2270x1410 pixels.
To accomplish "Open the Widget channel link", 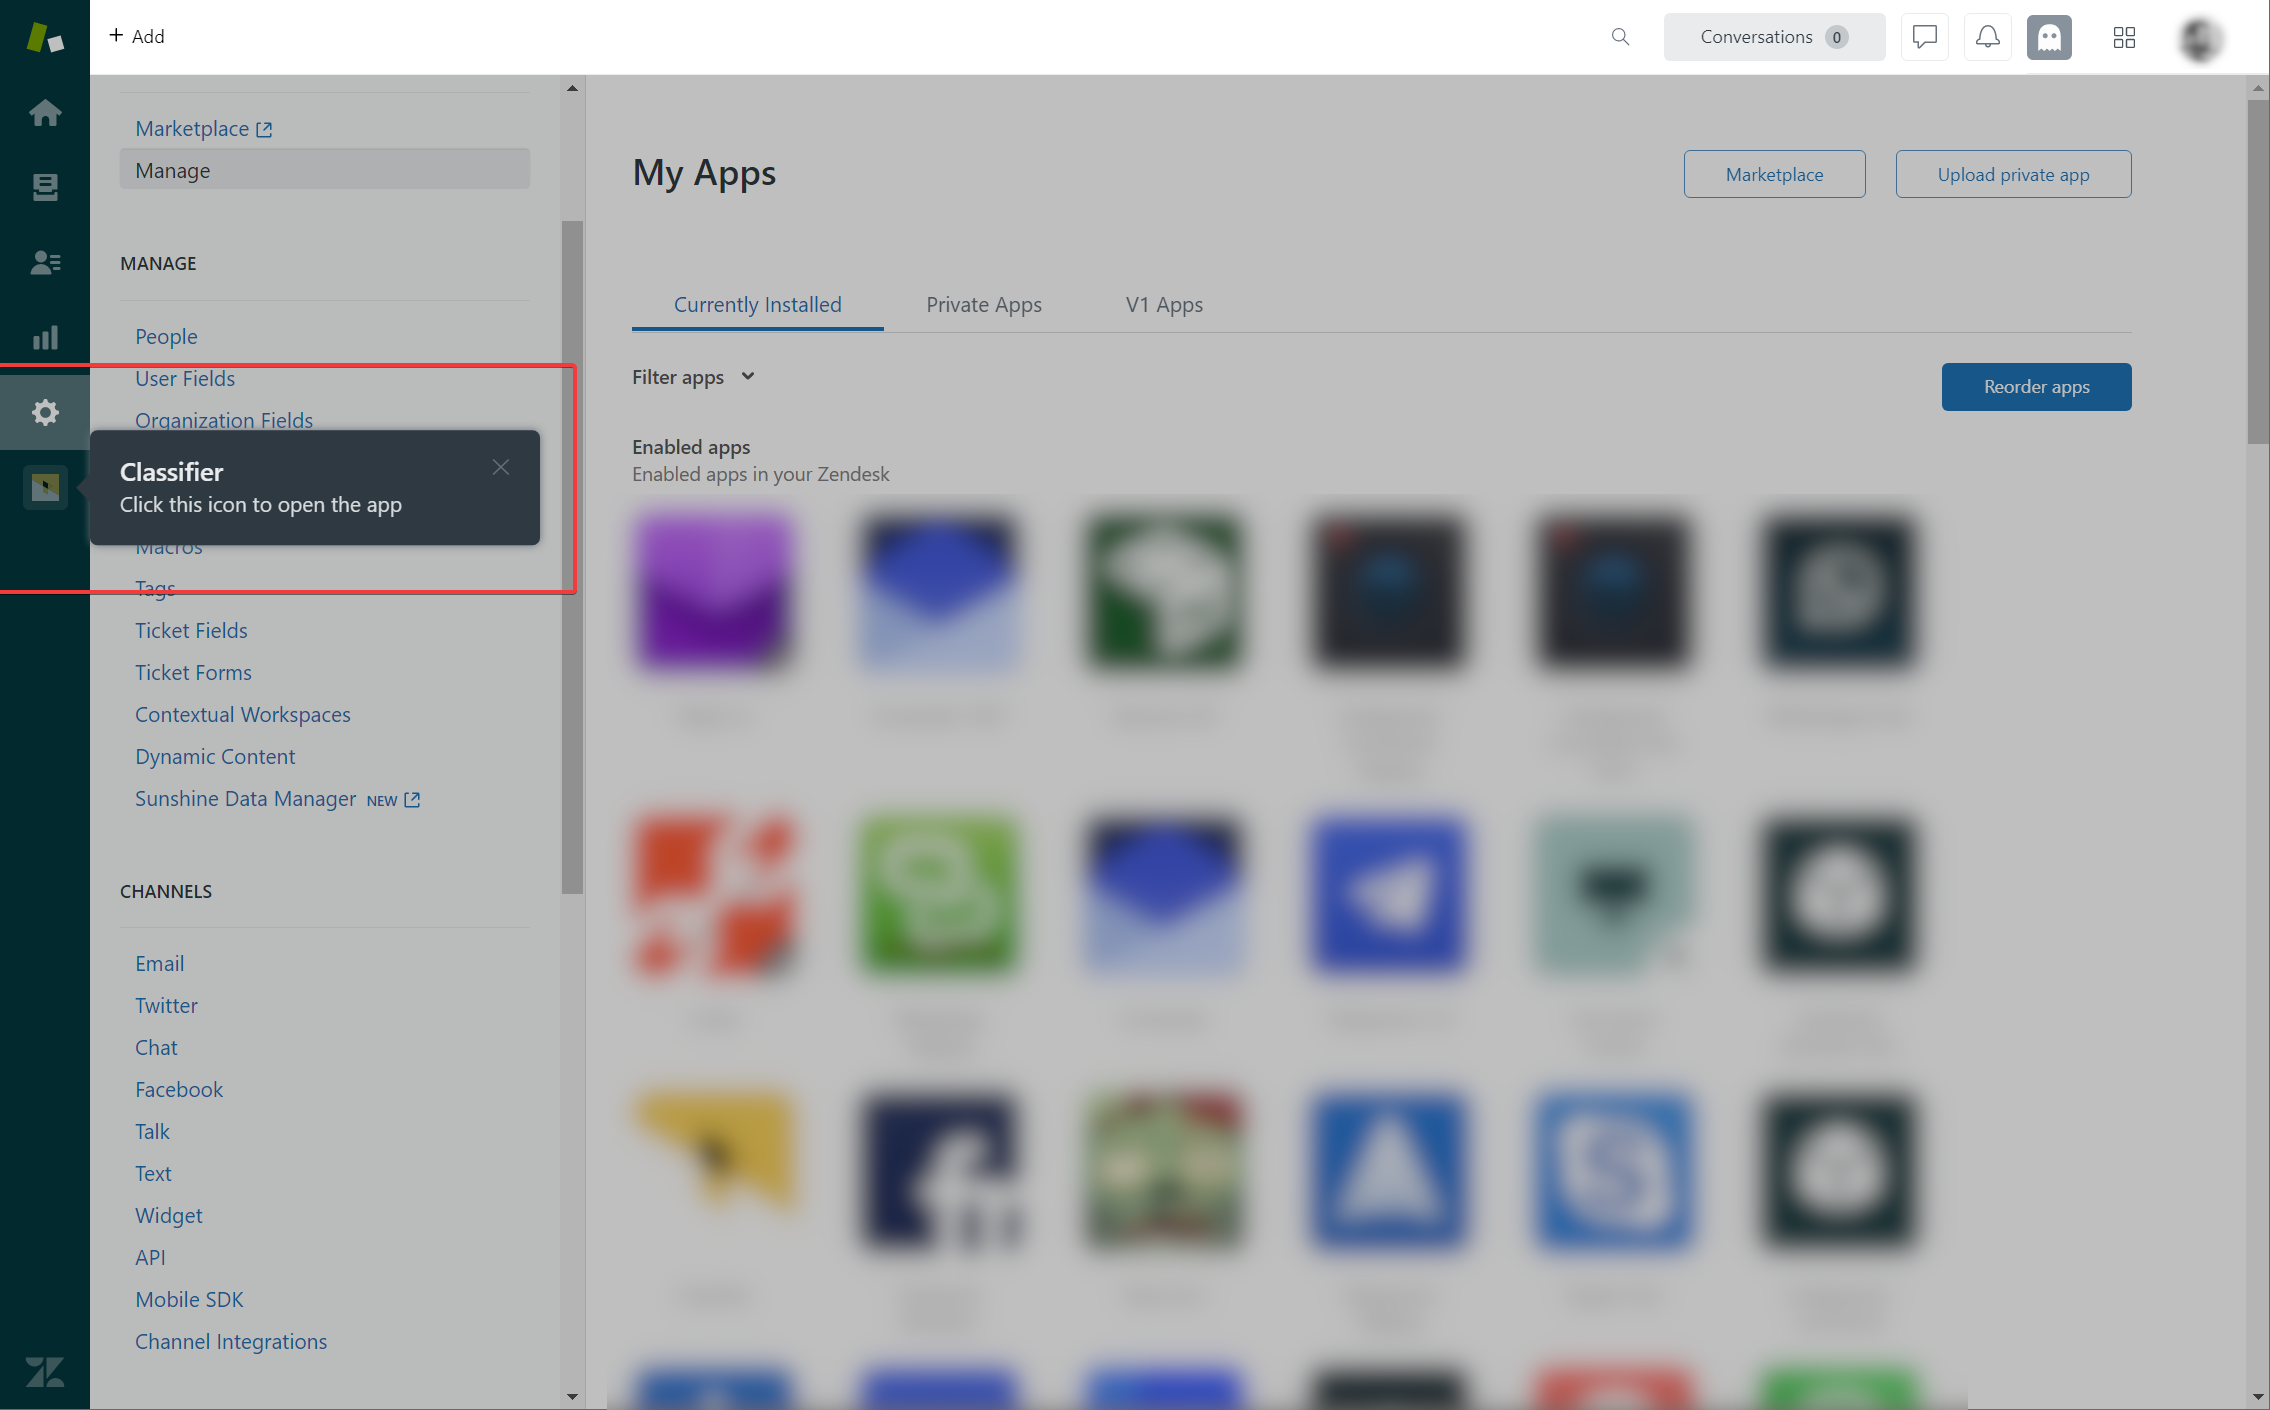I will (x=168, y=1215).
